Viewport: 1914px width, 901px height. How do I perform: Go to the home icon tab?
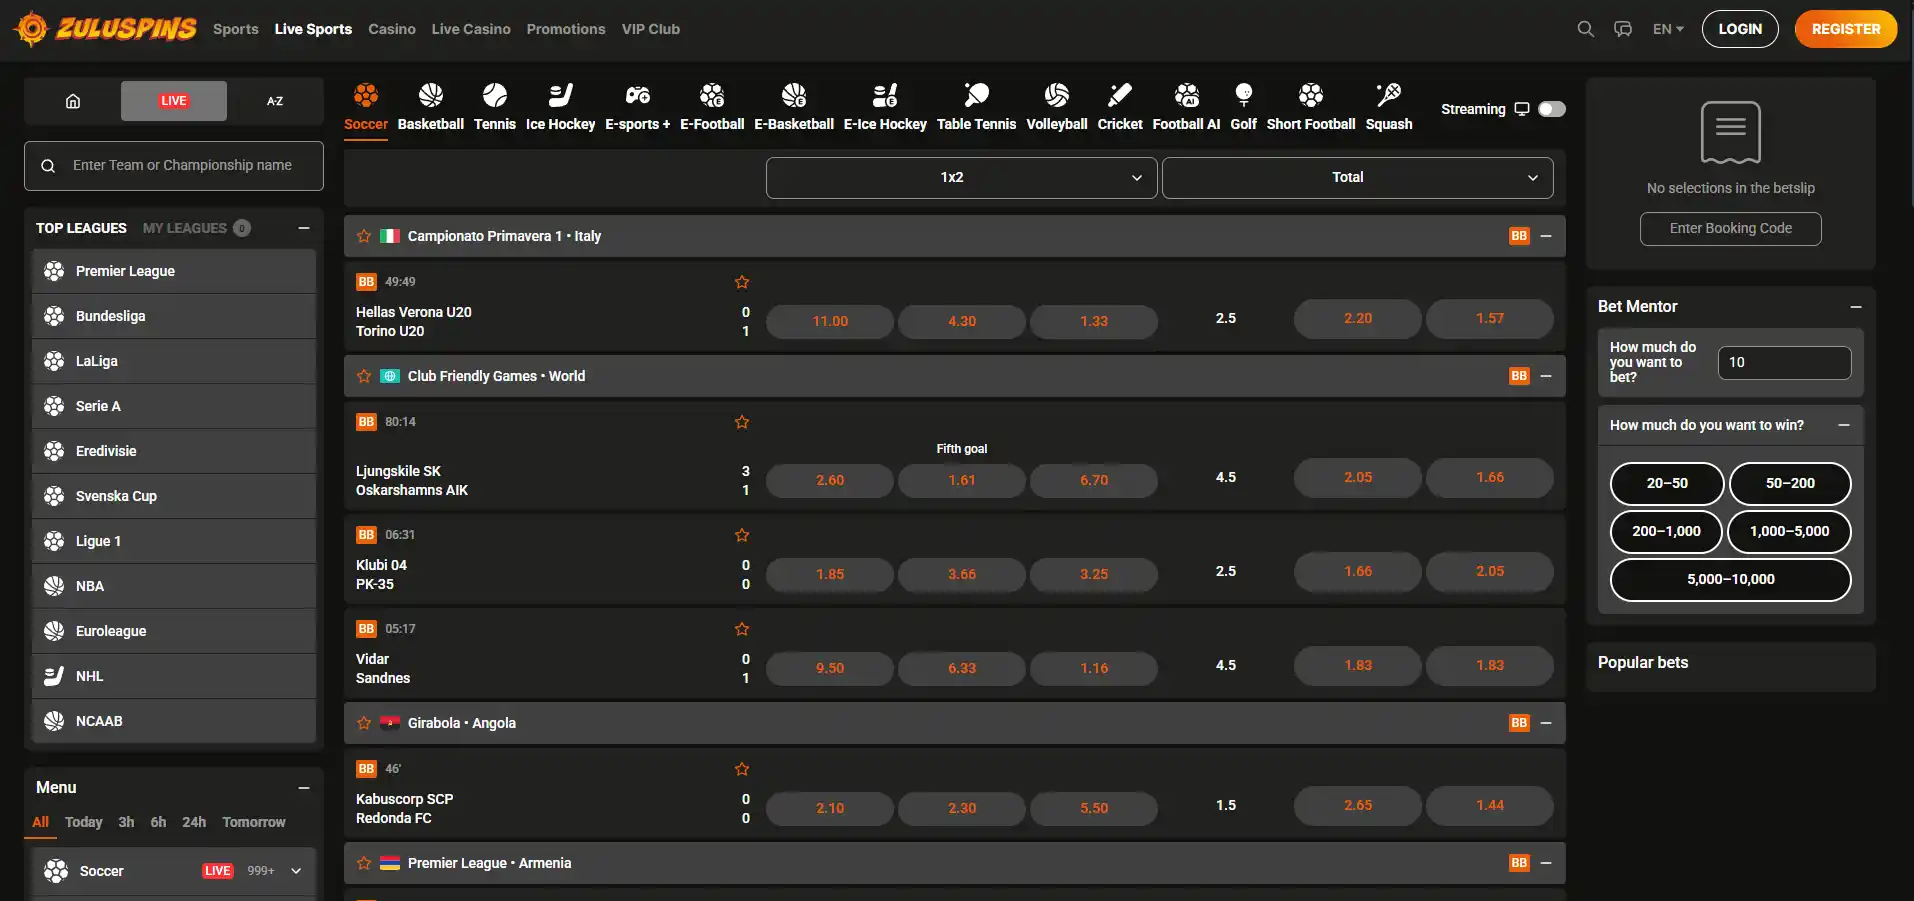click(73, 101)
